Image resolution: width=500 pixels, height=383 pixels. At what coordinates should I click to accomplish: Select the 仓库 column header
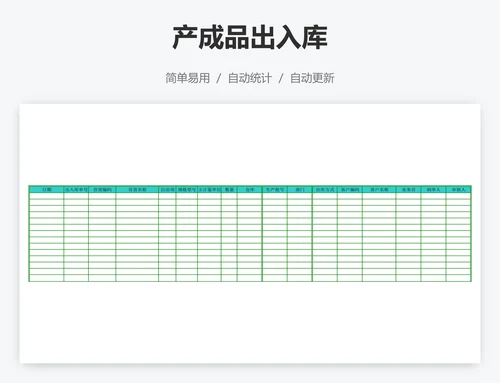click(250, 190)
